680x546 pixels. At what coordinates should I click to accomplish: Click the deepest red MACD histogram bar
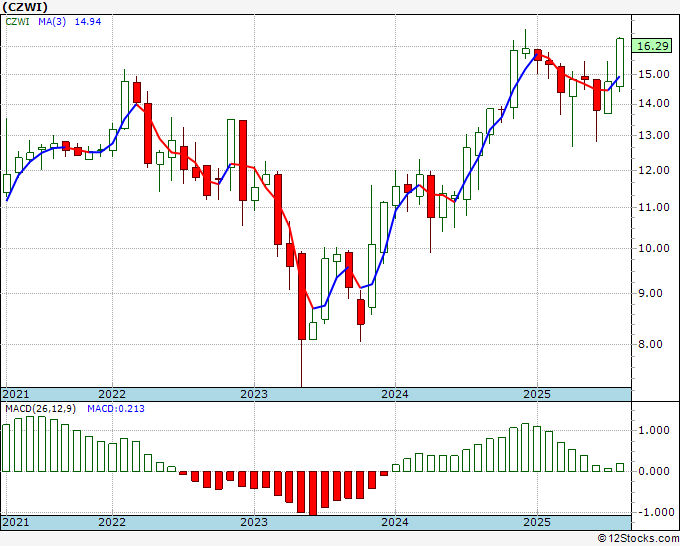click(x=314, y=493)
